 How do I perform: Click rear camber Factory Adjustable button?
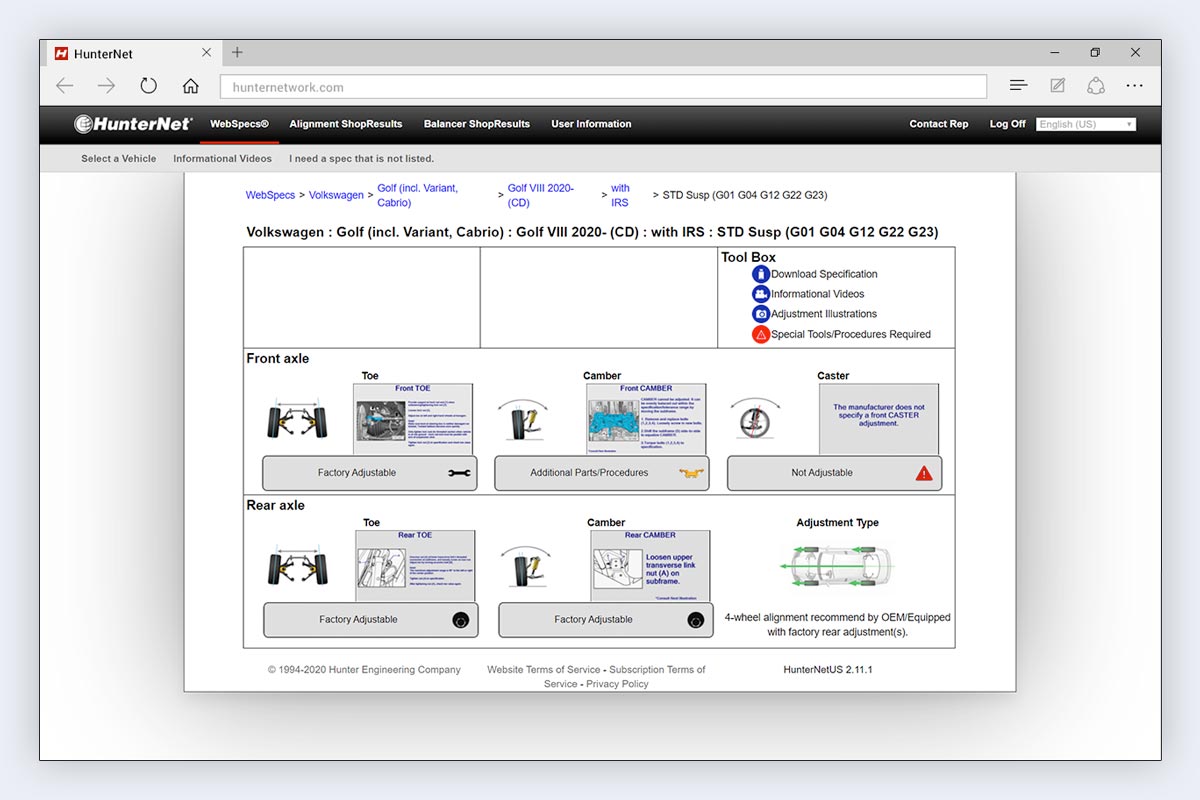coord(606,620)
